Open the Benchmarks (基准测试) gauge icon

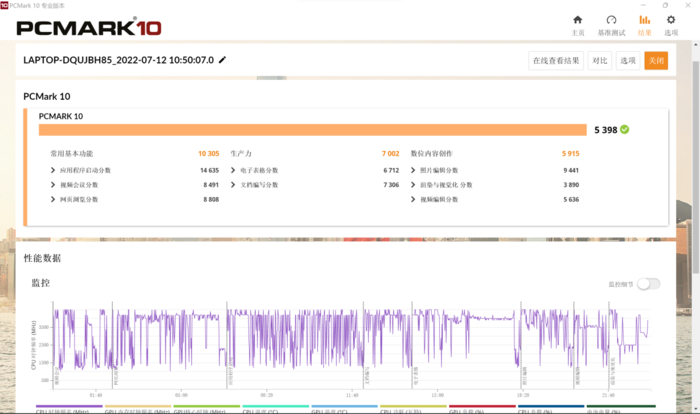(x=611, y=20)
